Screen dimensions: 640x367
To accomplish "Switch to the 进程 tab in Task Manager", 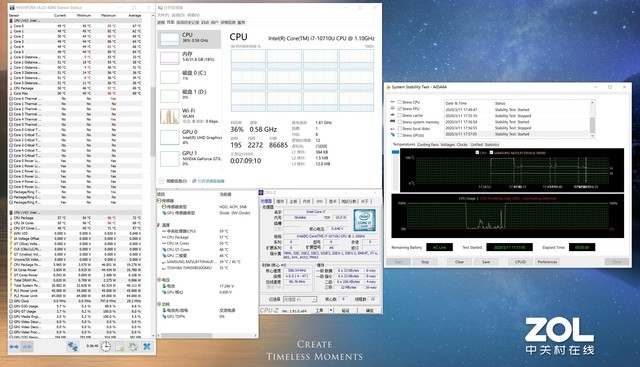I will click(x=161, y=22).
